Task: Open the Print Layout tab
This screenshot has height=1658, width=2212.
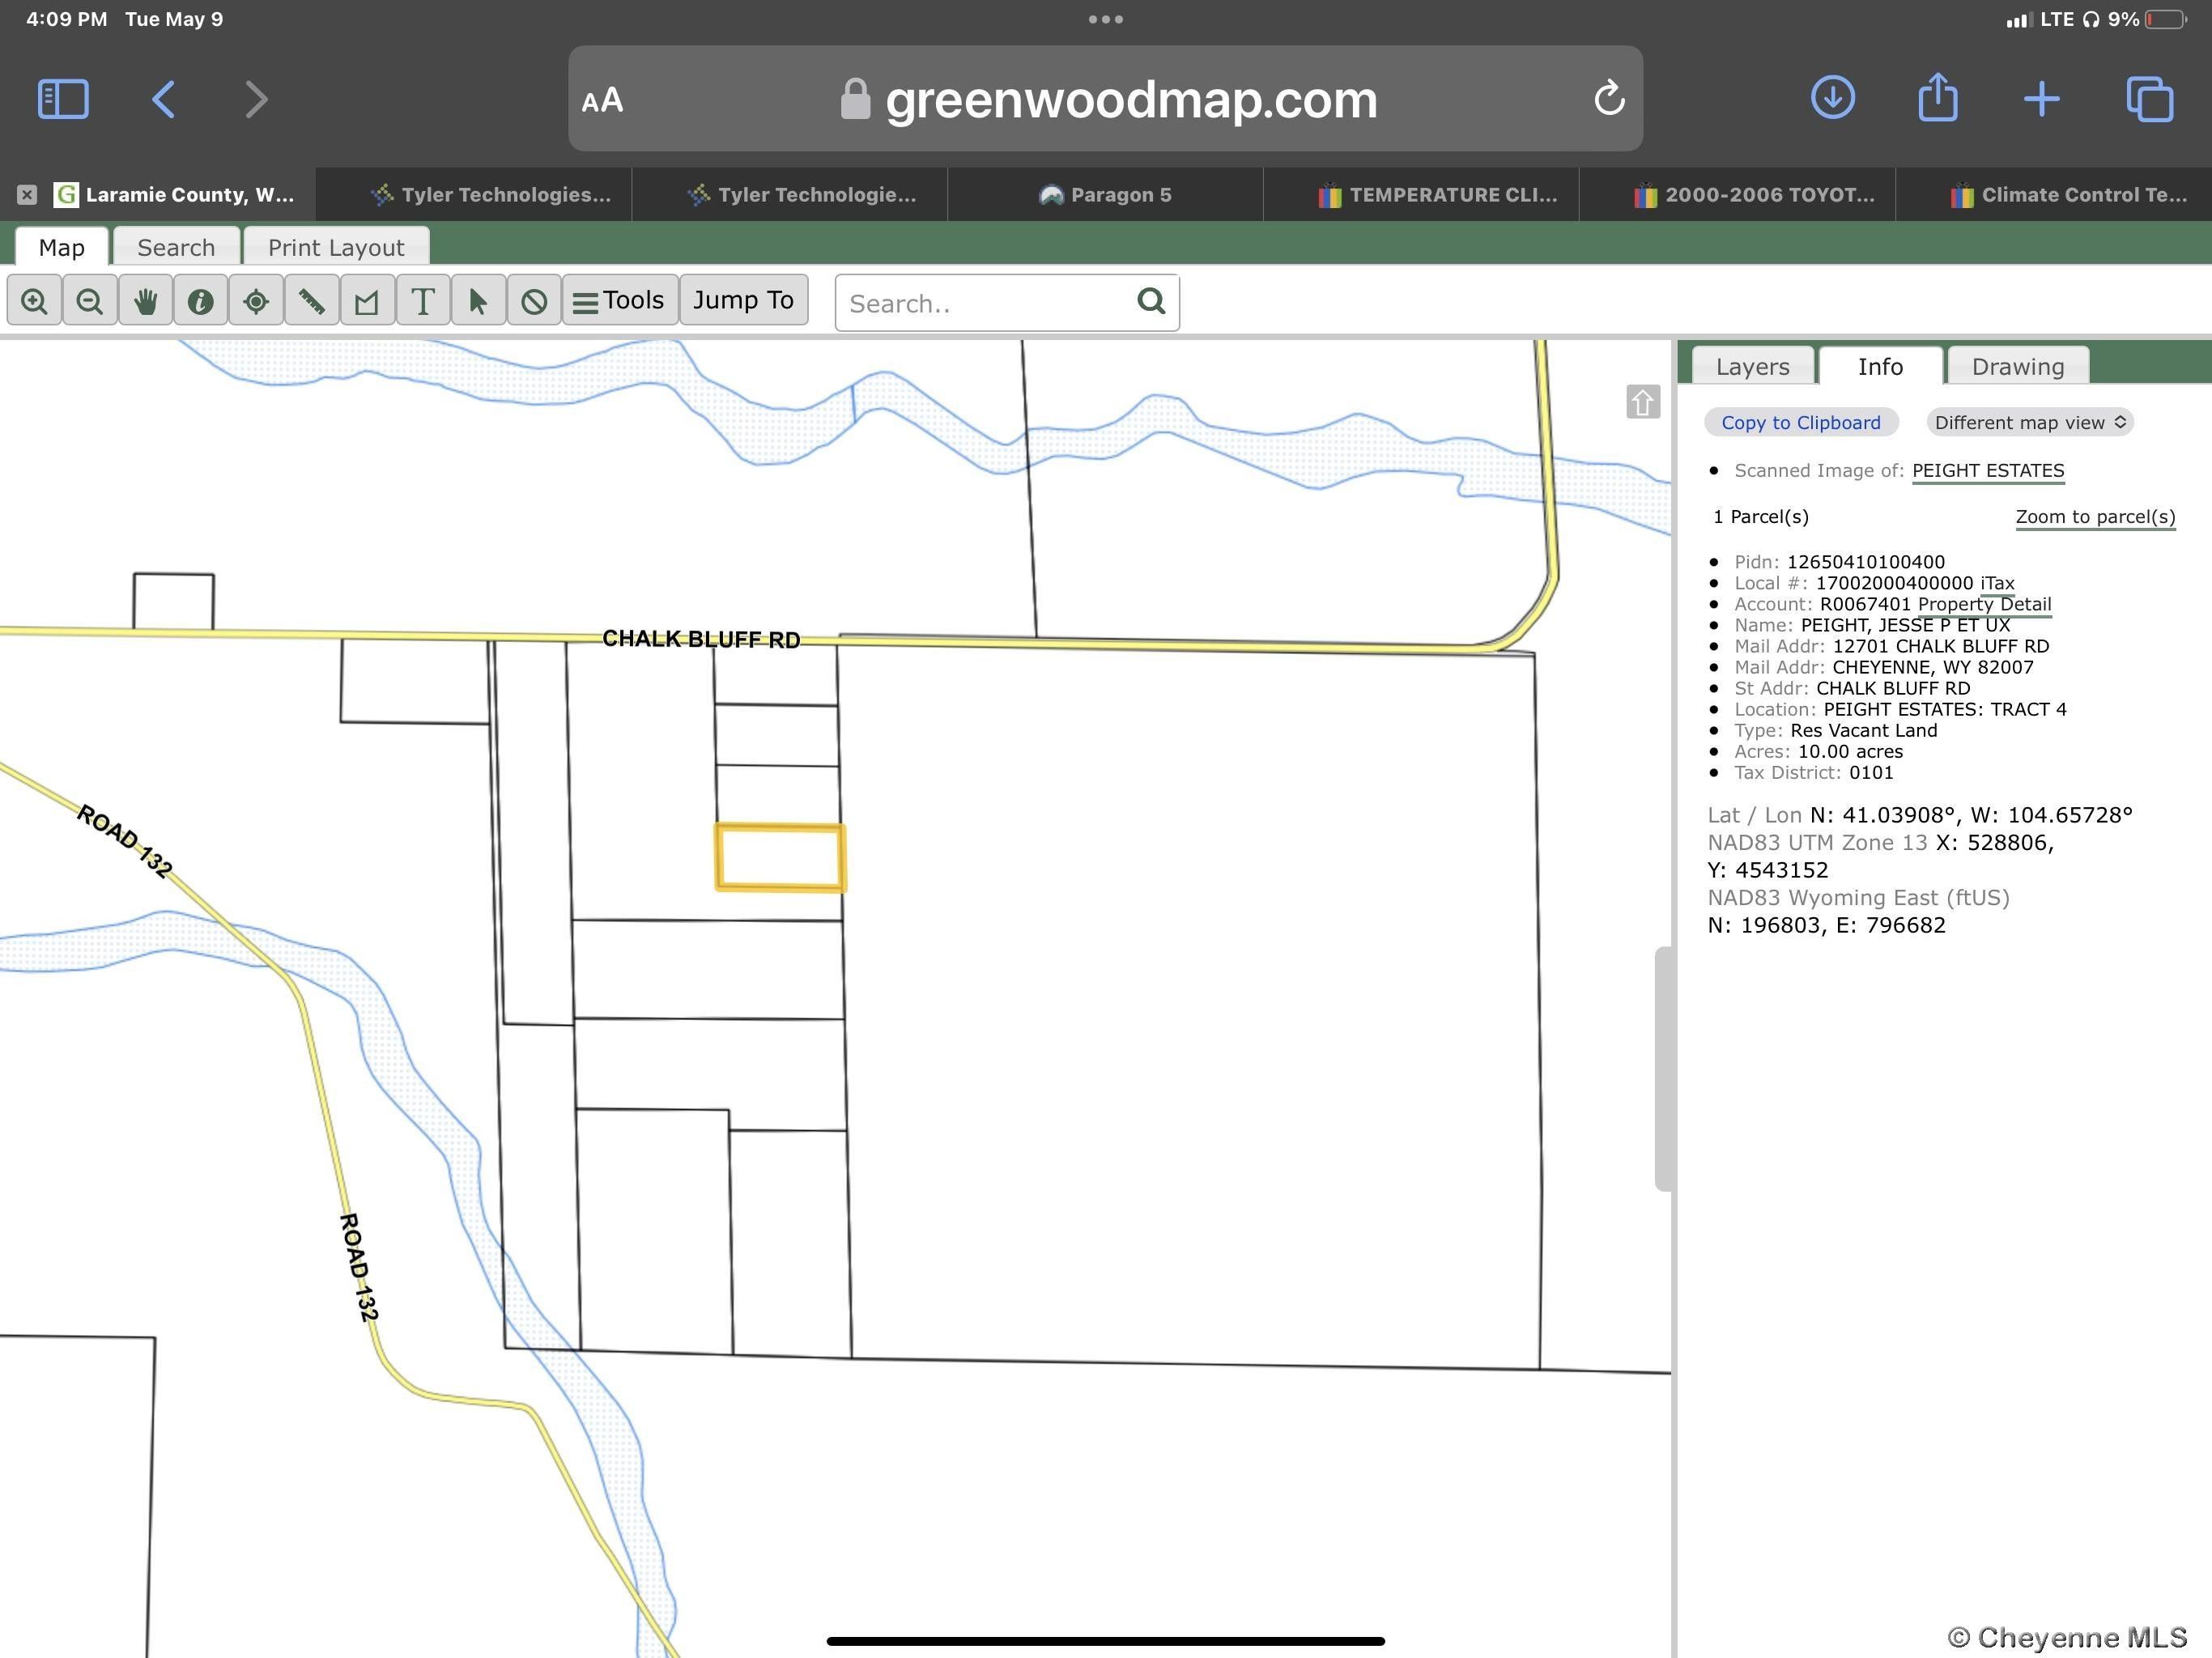Action: [335, 248]
